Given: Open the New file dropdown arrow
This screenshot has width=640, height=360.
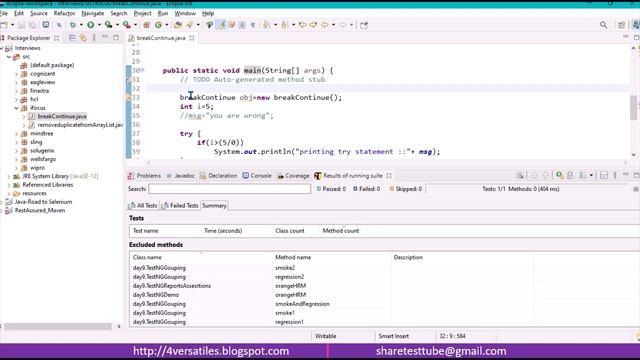Looking at the screenshot, I should [12, 25].
